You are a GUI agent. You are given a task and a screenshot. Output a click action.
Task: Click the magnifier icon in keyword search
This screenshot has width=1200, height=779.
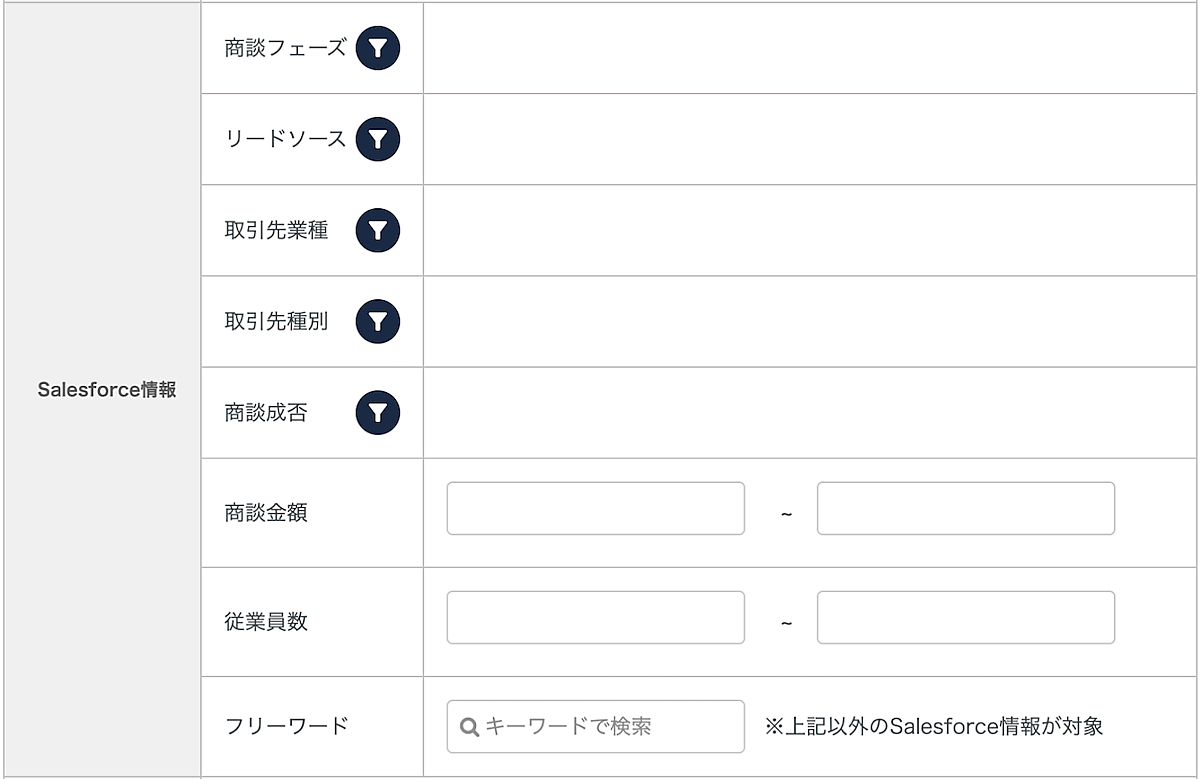(469, 727)
